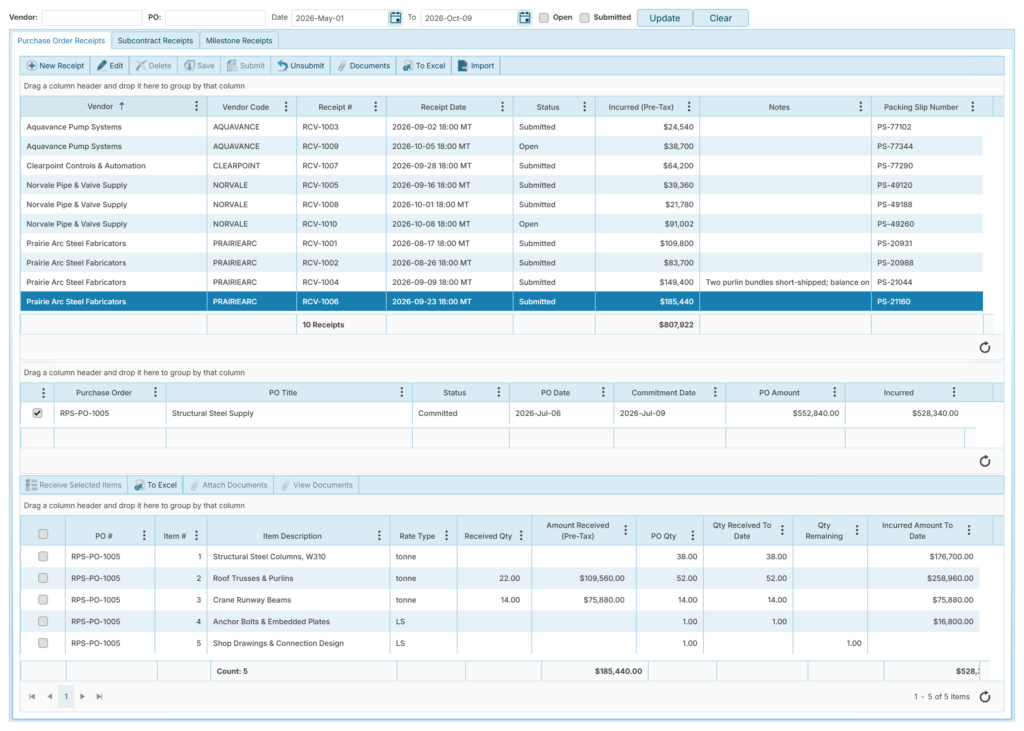This screenshot has height=731, width=1024.
Task: Check the Structural Steel Columns item row
Action: click(x=43, y=557)
